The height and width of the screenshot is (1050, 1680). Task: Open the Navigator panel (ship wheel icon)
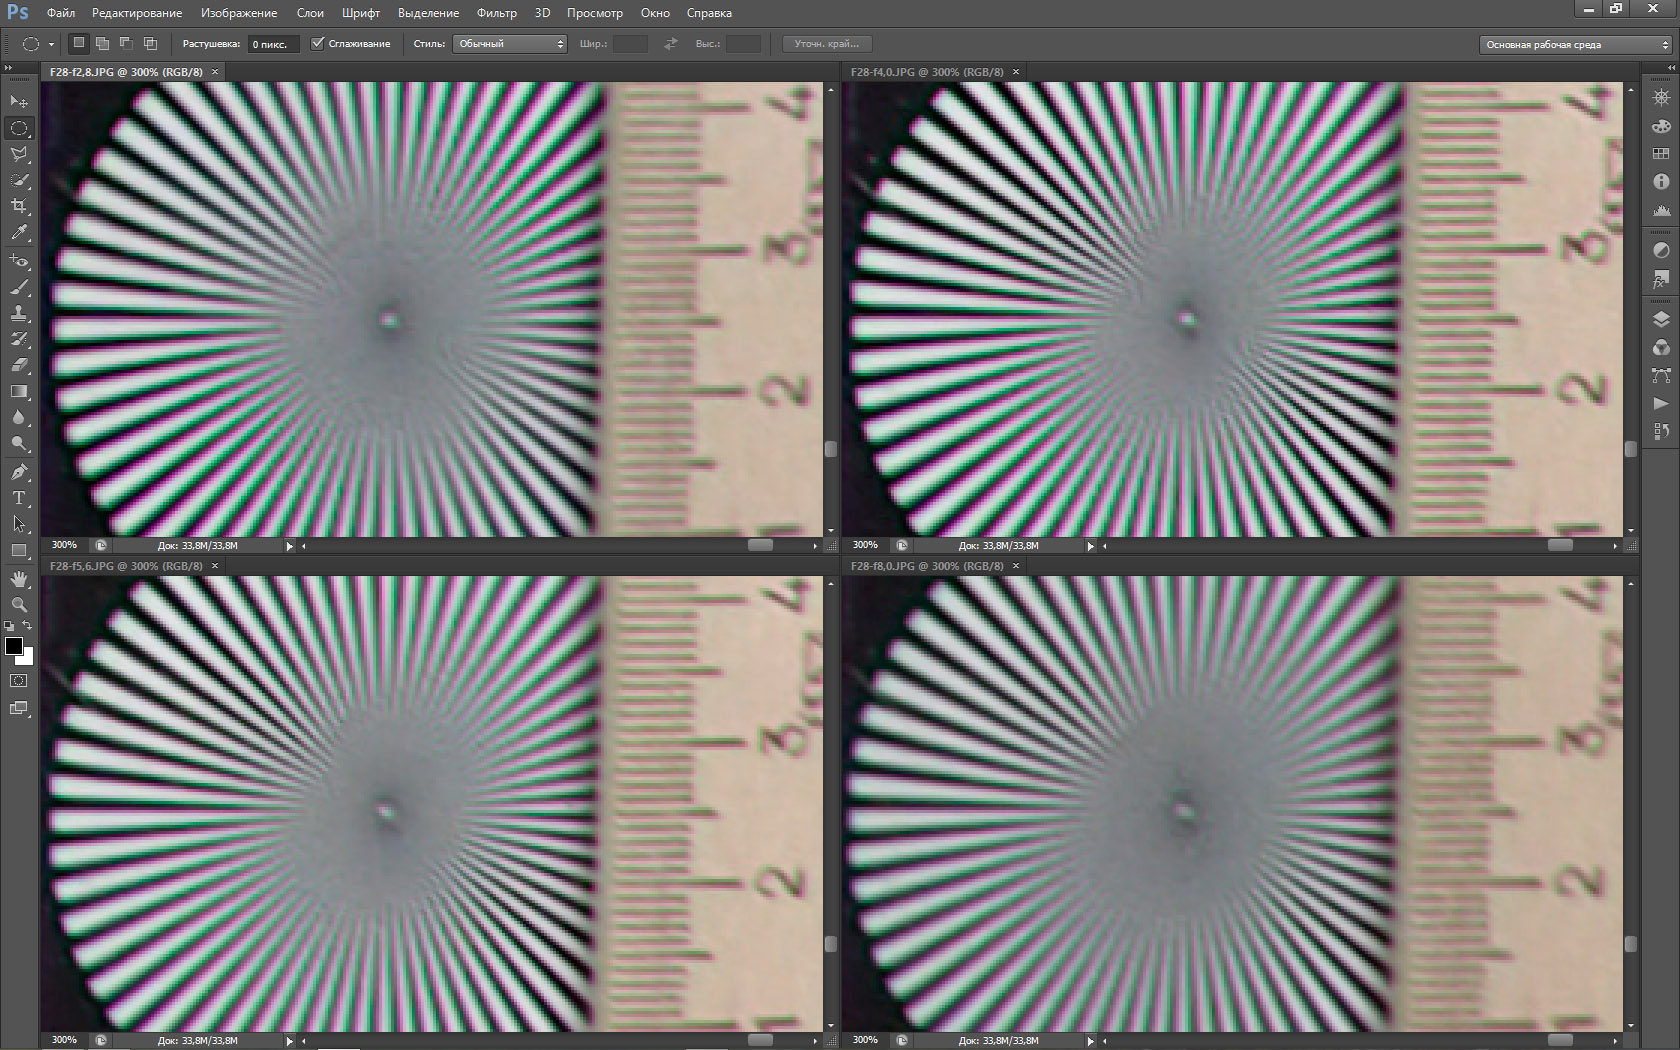[1661, 98]
